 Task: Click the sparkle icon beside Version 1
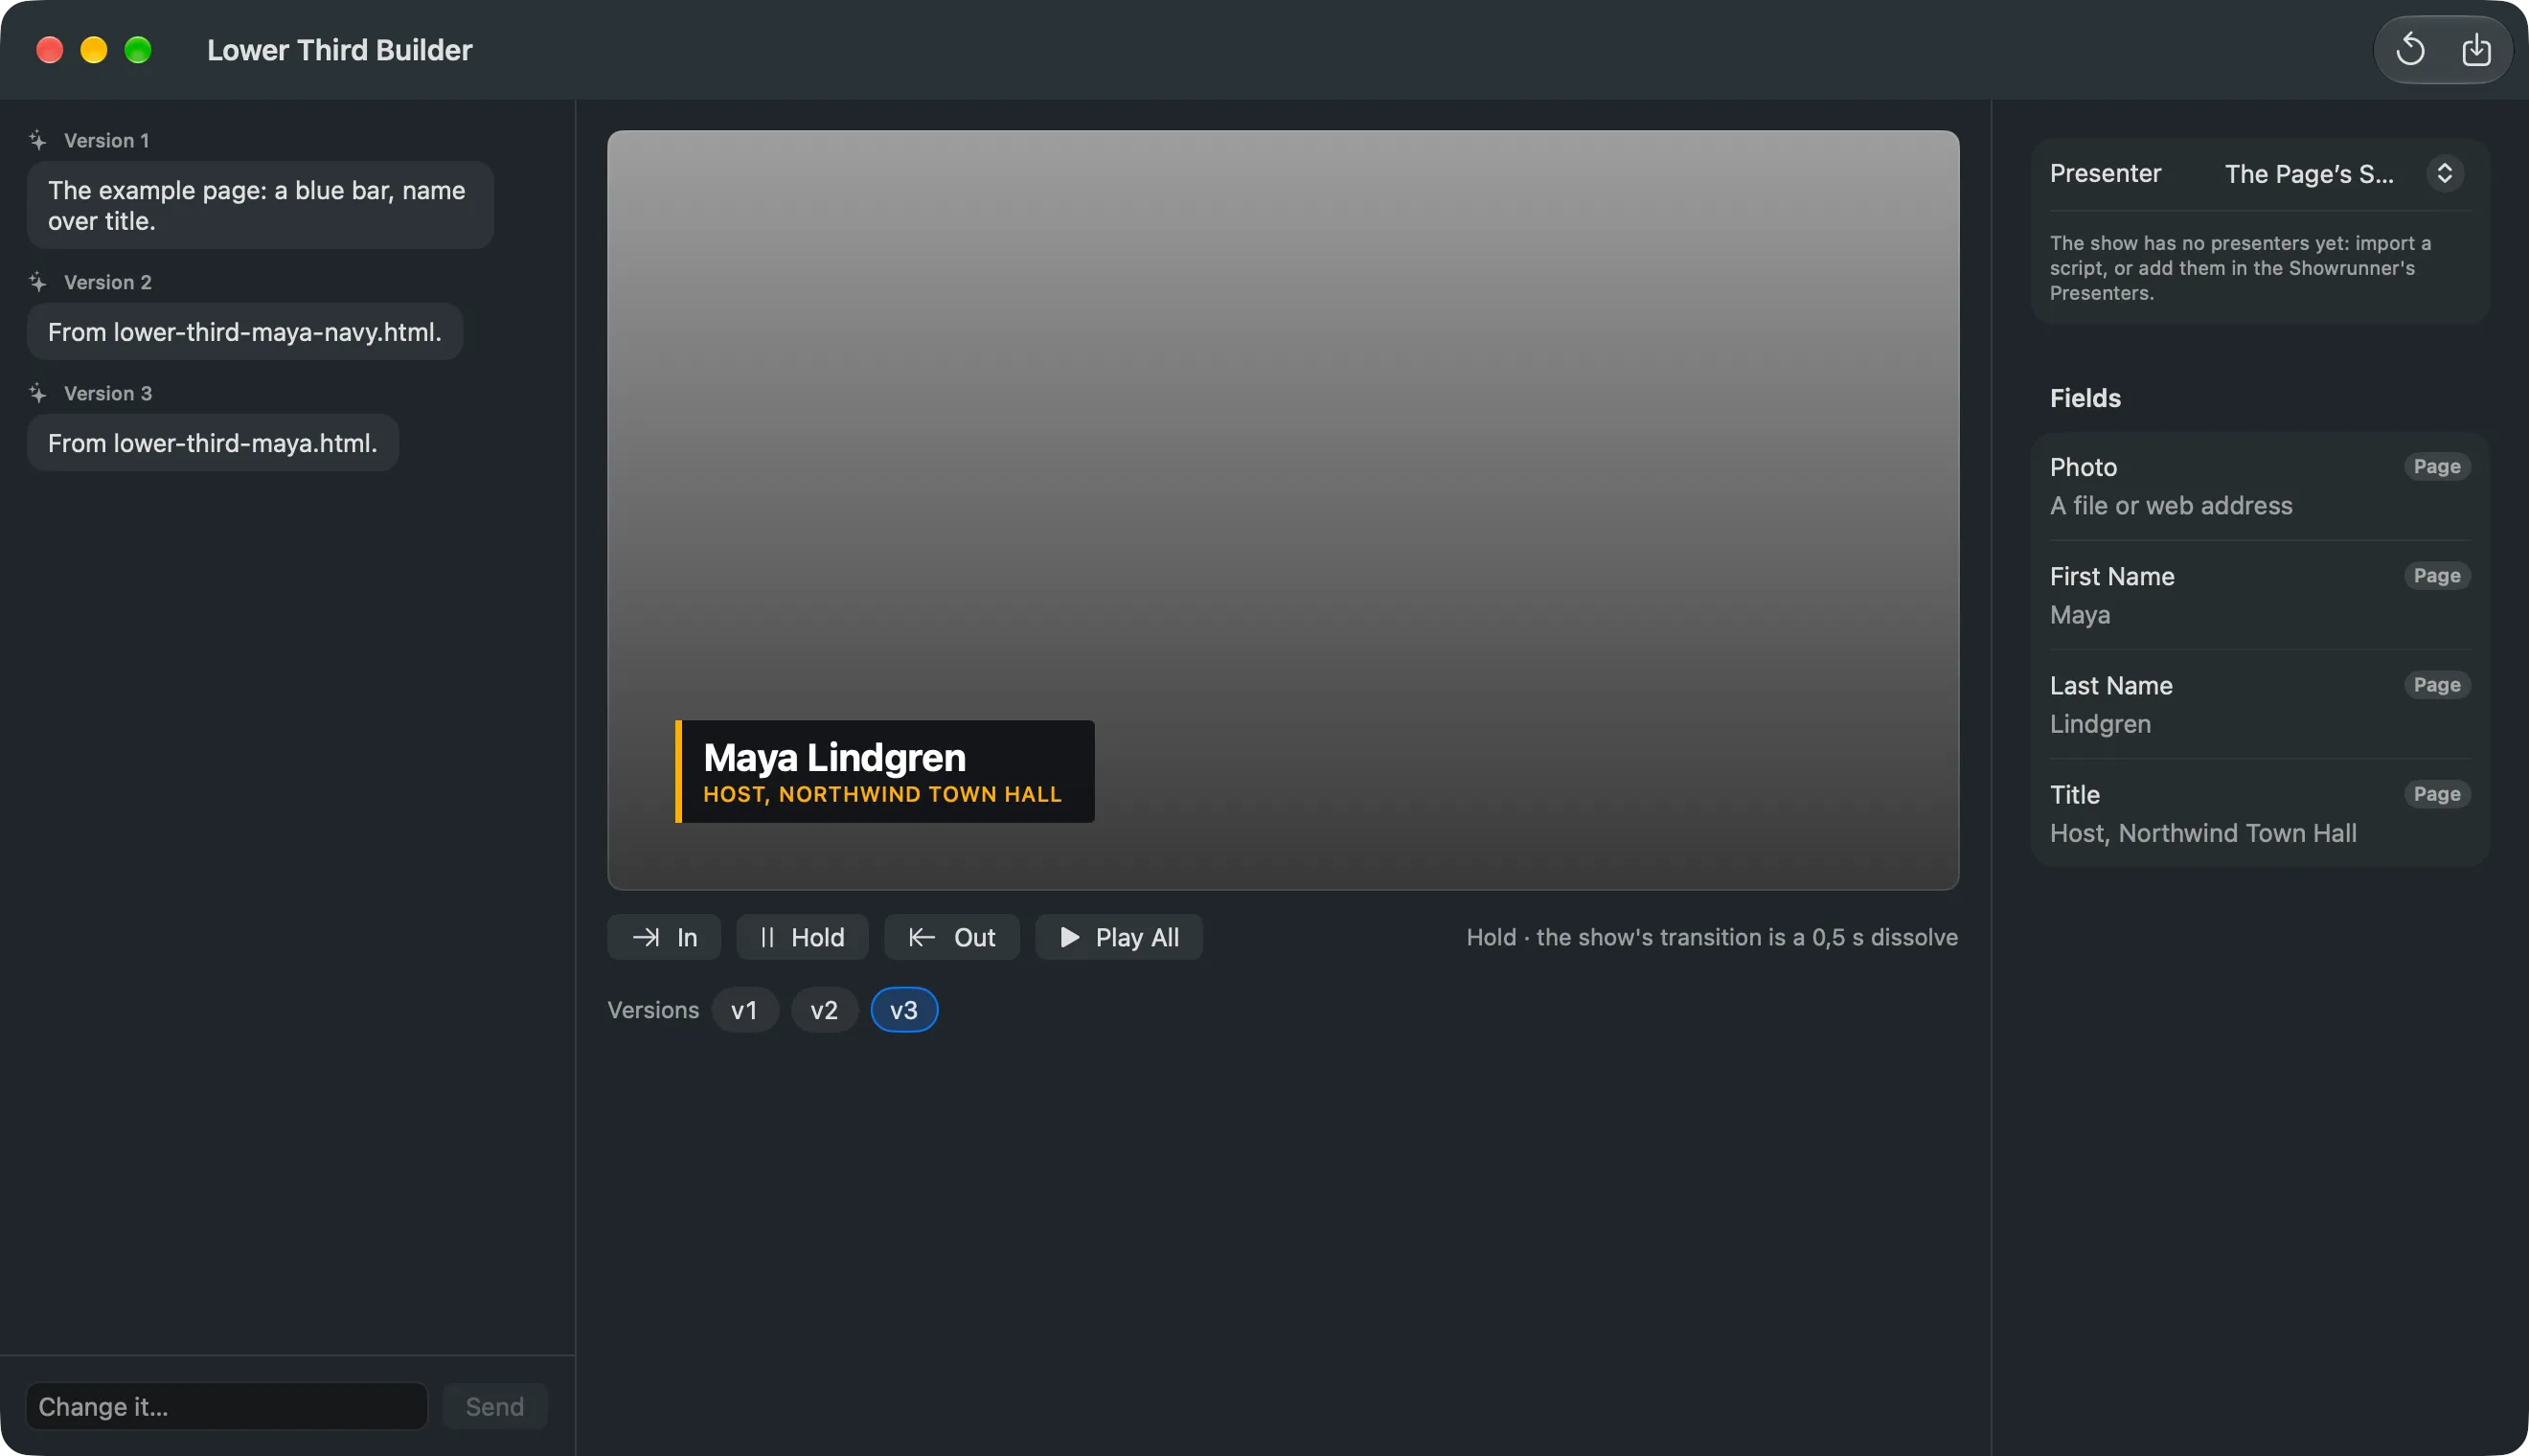38,141
